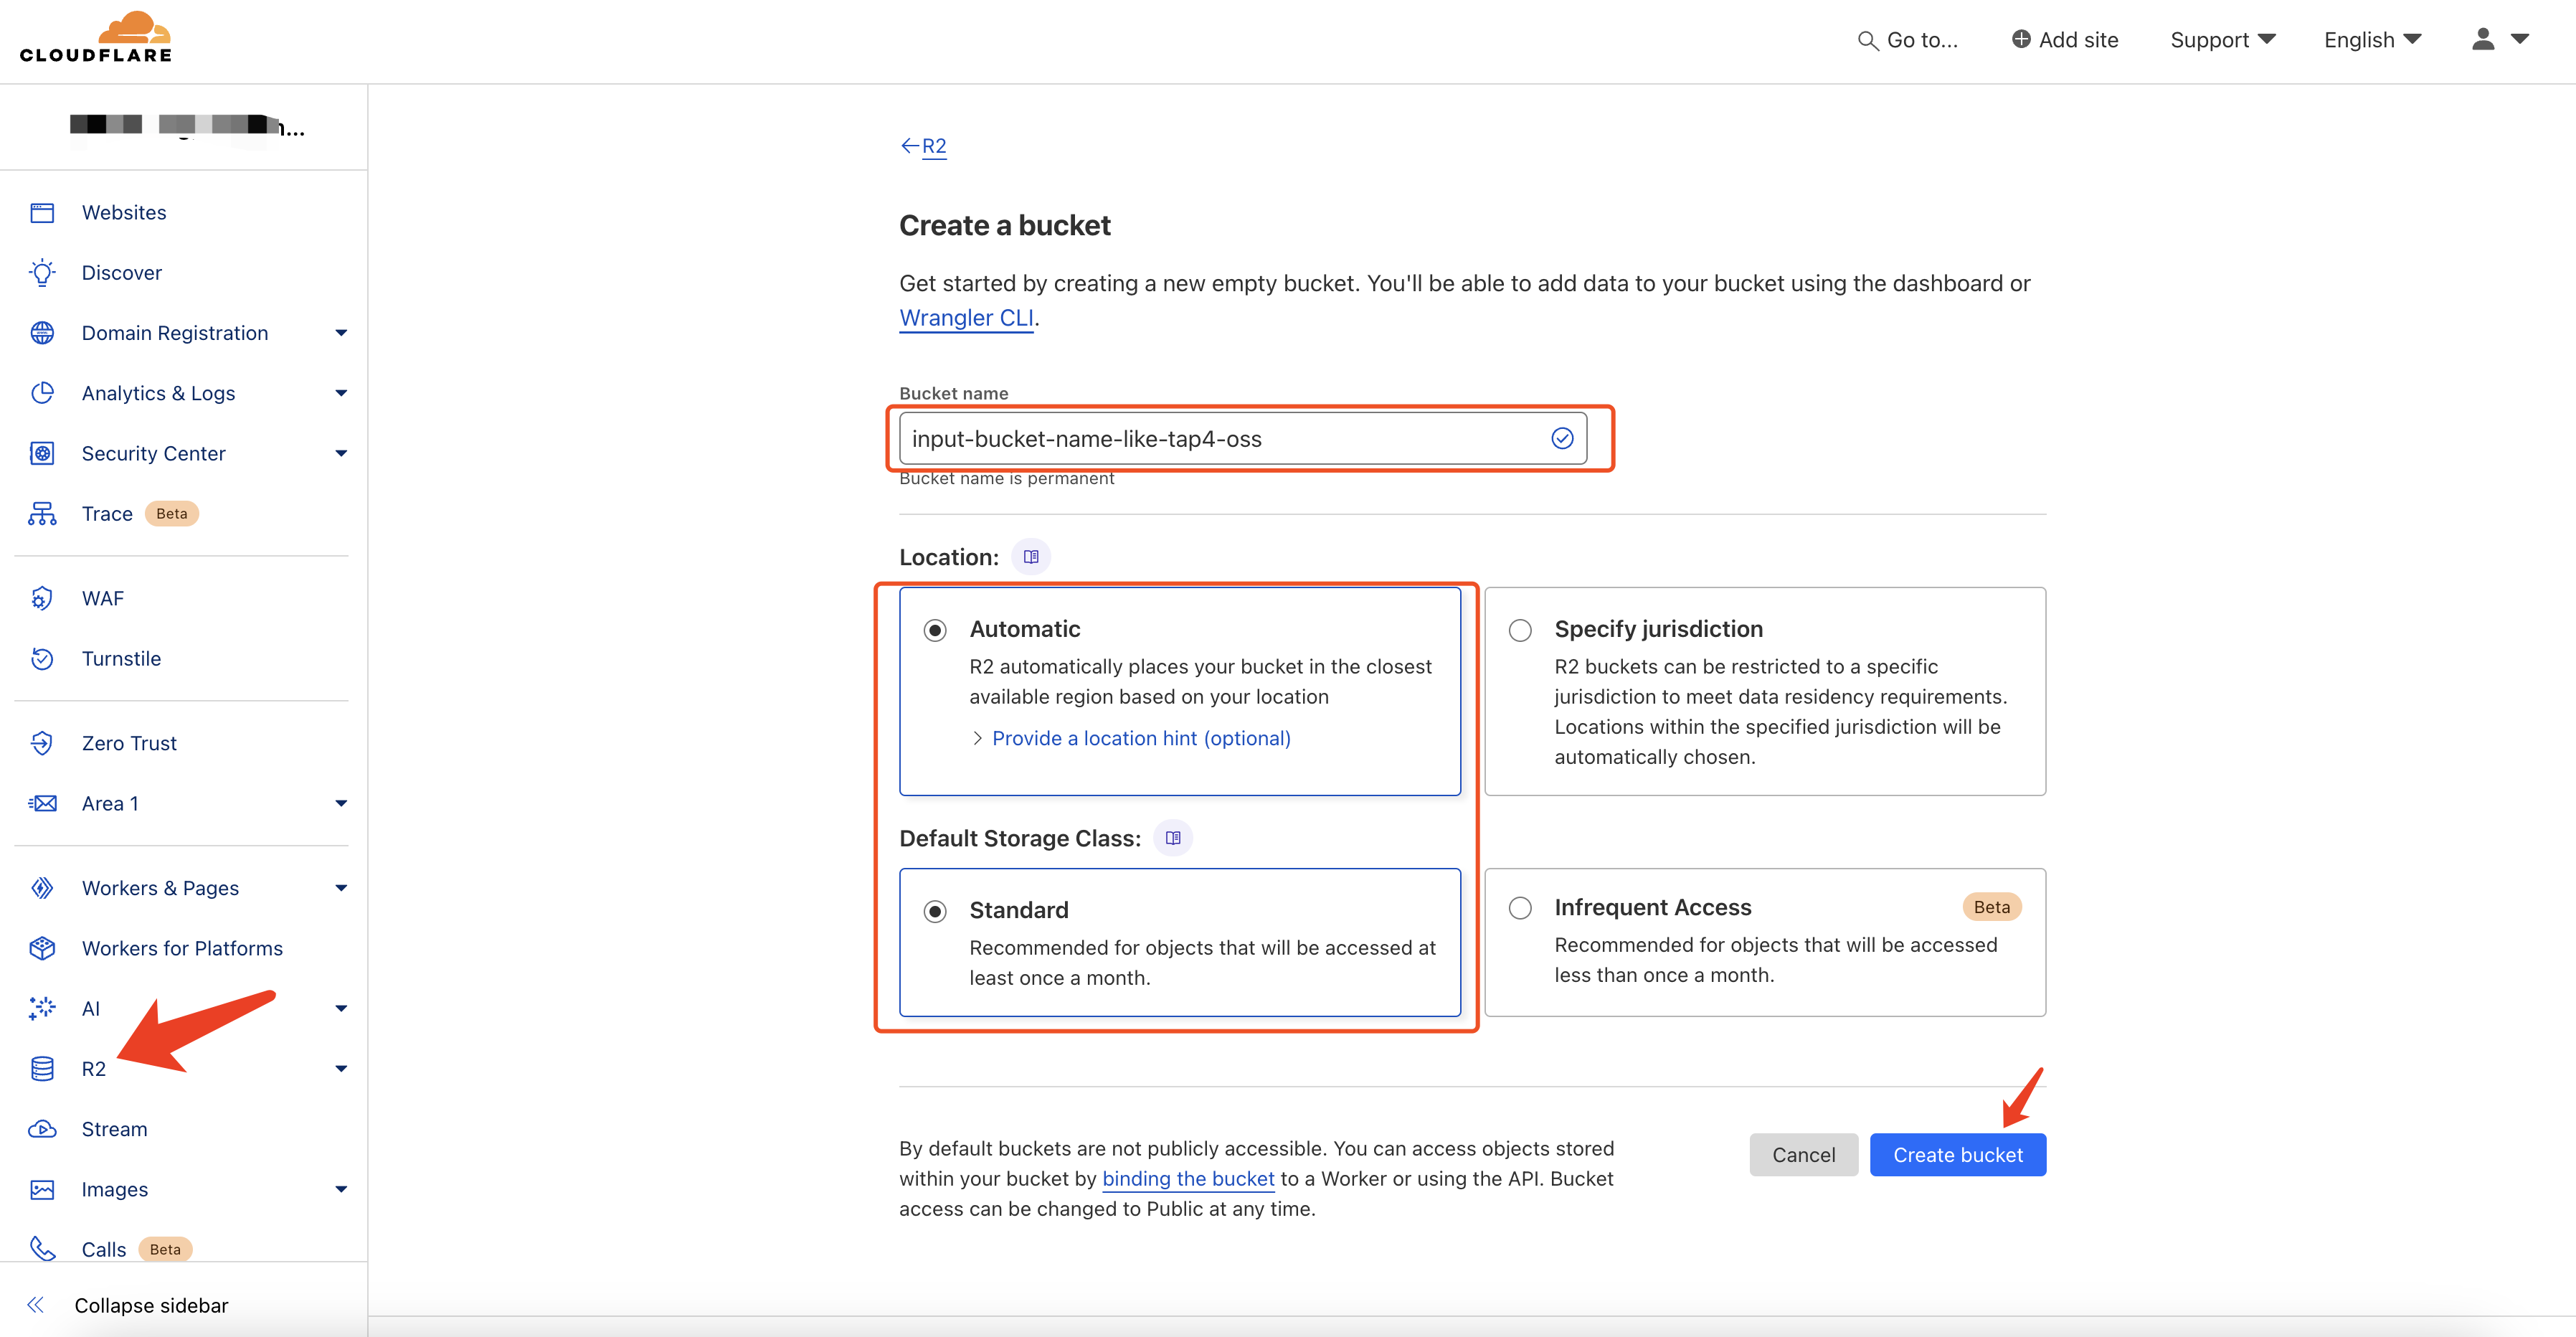Click the Add site plus icon
Image resolution: width=2576 pixels, height=1337 pixels.
coord(2020,40)
